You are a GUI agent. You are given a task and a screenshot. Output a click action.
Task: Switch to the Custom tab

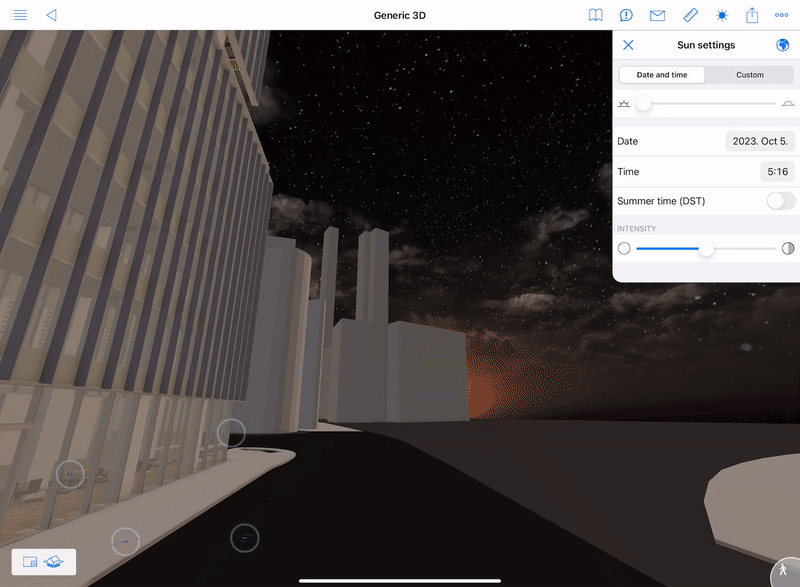749,75
